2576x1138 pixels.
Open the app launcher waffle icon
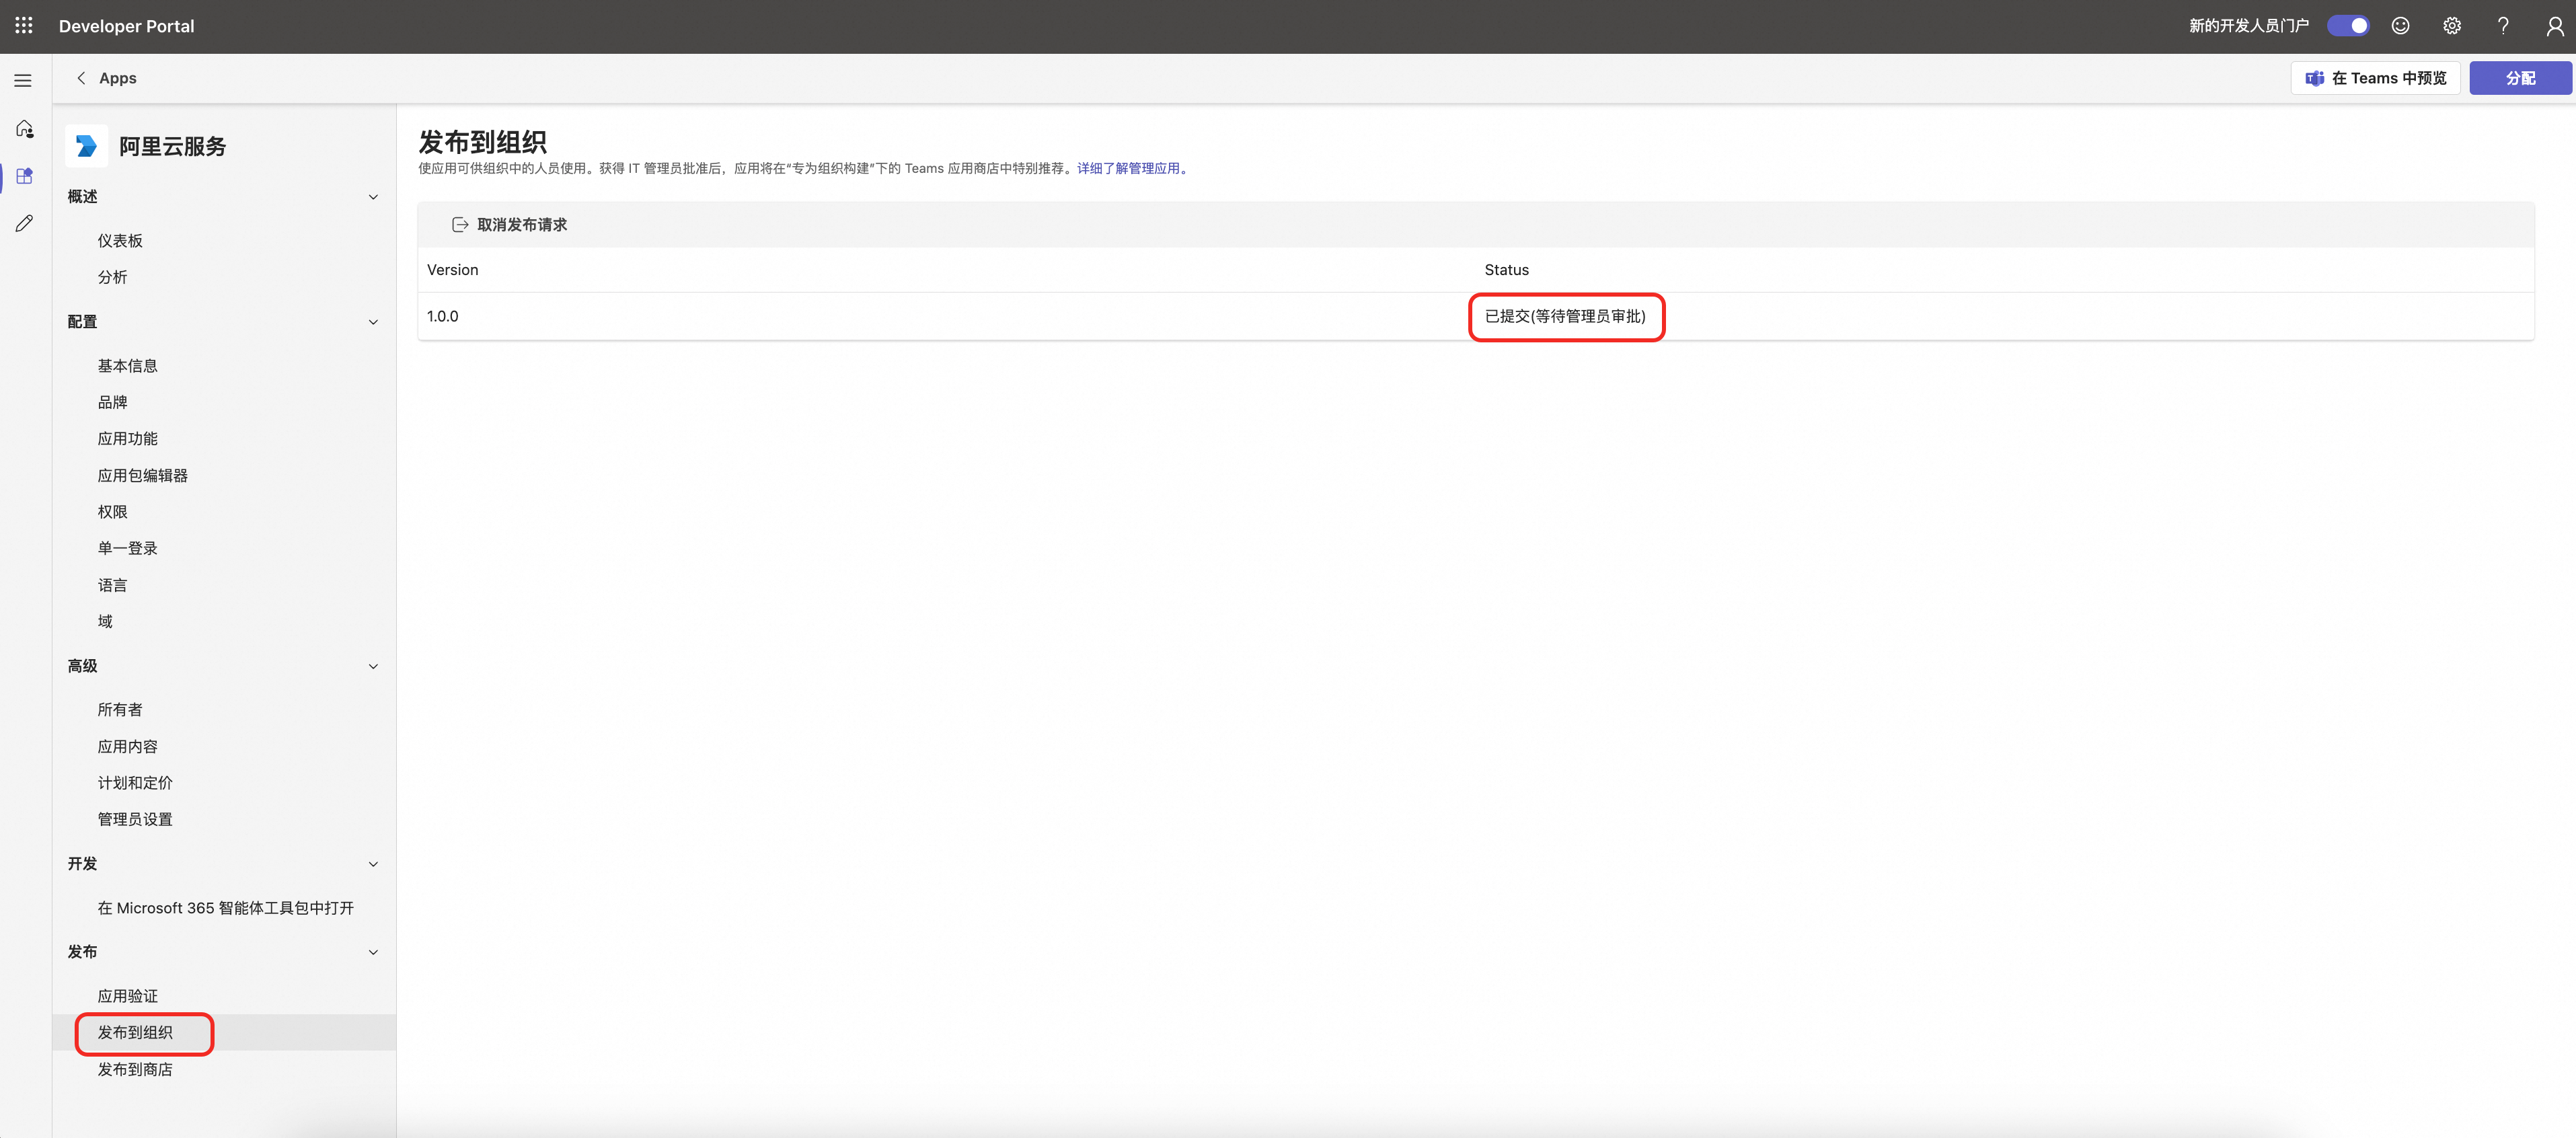point(24,26)
